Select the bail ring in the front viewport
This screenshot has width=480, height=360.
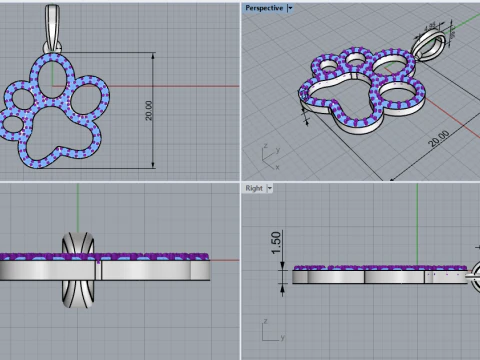(x=78, y=270)
